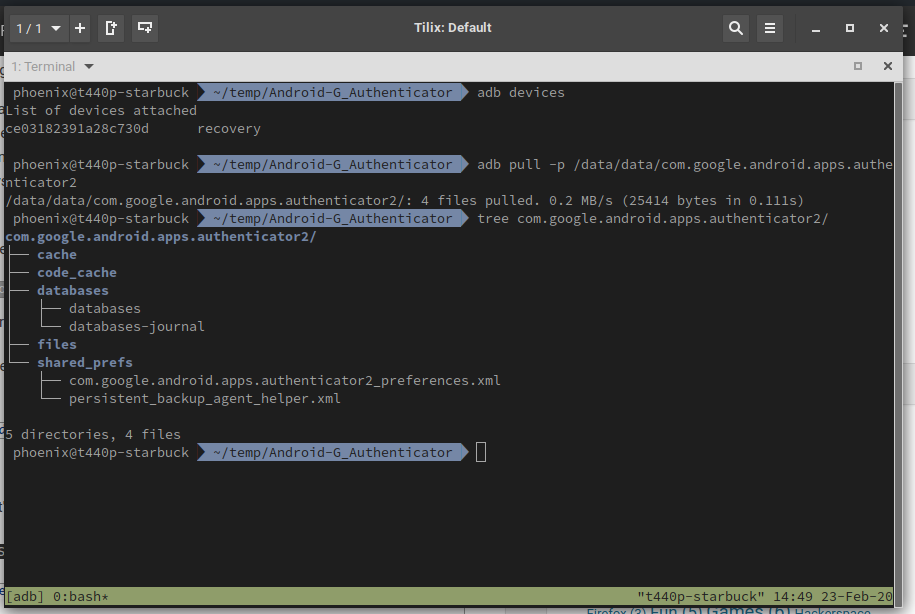Maximize the terminal pane
The height and width of the screenshot is (614, 915).
pos(858,66)
